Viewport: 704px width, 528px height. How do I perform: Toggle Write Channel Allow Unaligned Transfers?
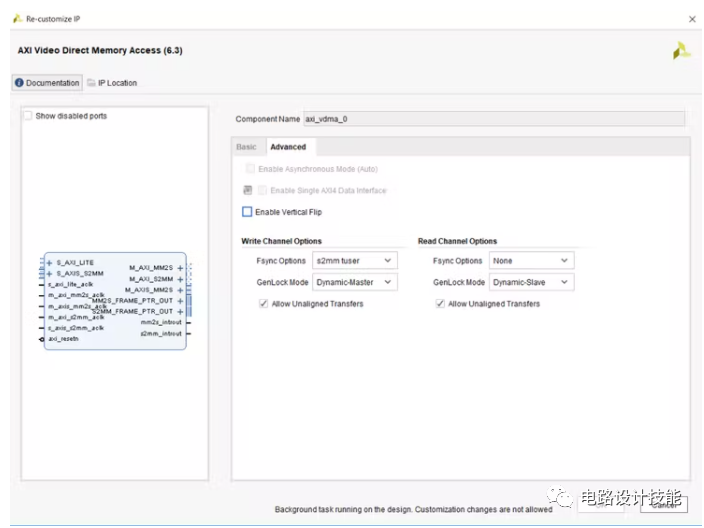point(264,304)
